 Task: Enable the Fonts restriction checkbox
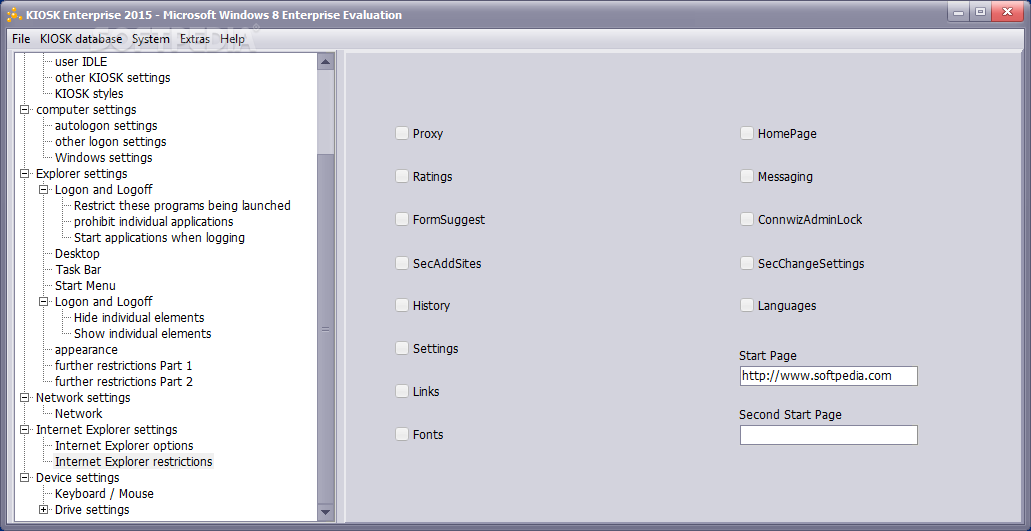point(402,434)
